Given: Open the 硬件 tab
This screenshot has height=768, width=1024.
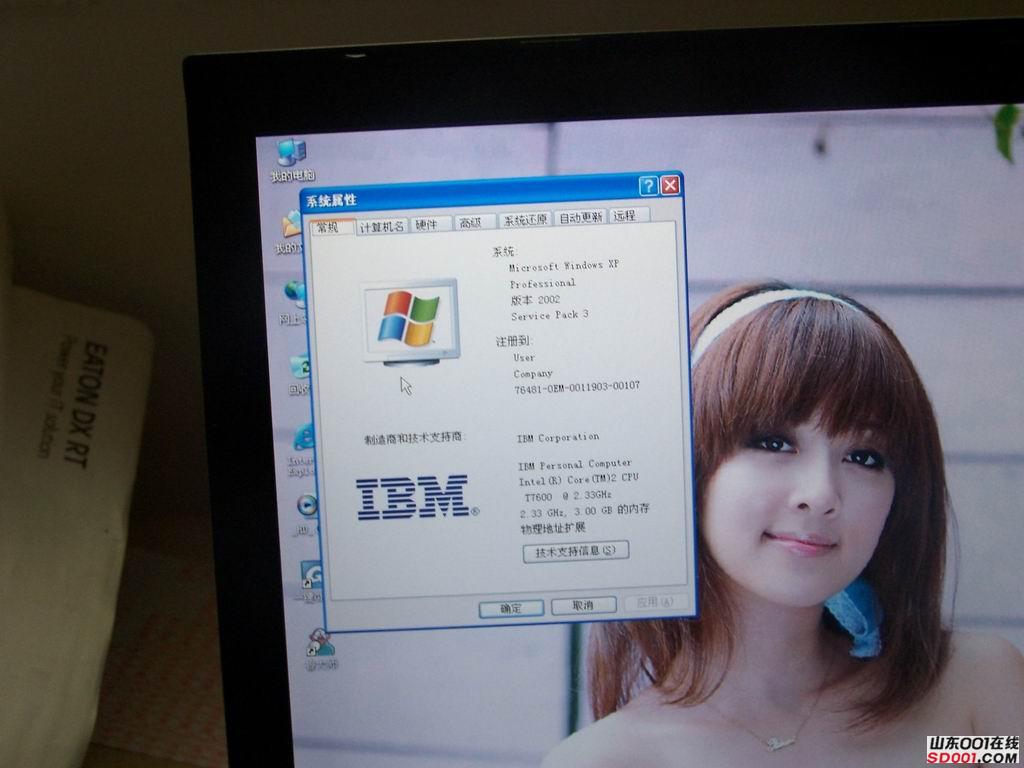Looking at the screenshot, I should click(x=428, y=224).
